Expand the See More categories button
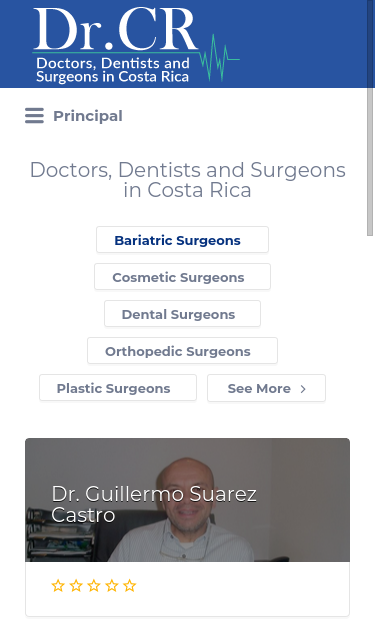Image resolution: width=375 pixels, height=627 pixels. click(x=266, y=388)
